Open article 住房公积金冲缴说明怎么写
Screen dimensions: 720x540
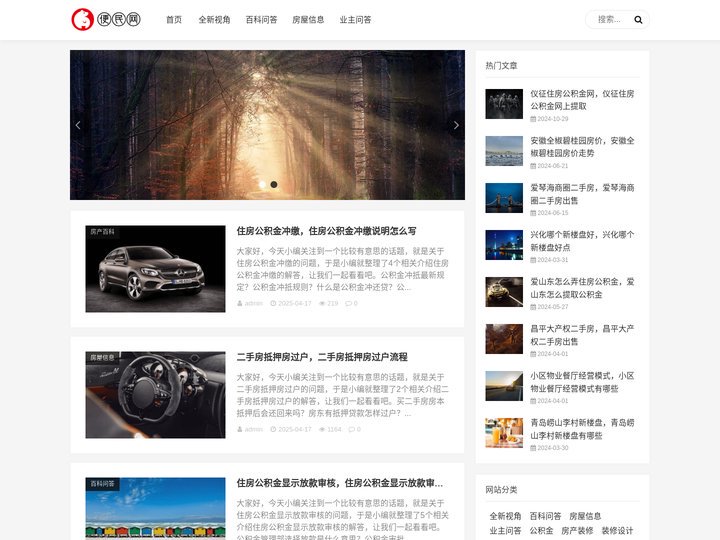326,231
